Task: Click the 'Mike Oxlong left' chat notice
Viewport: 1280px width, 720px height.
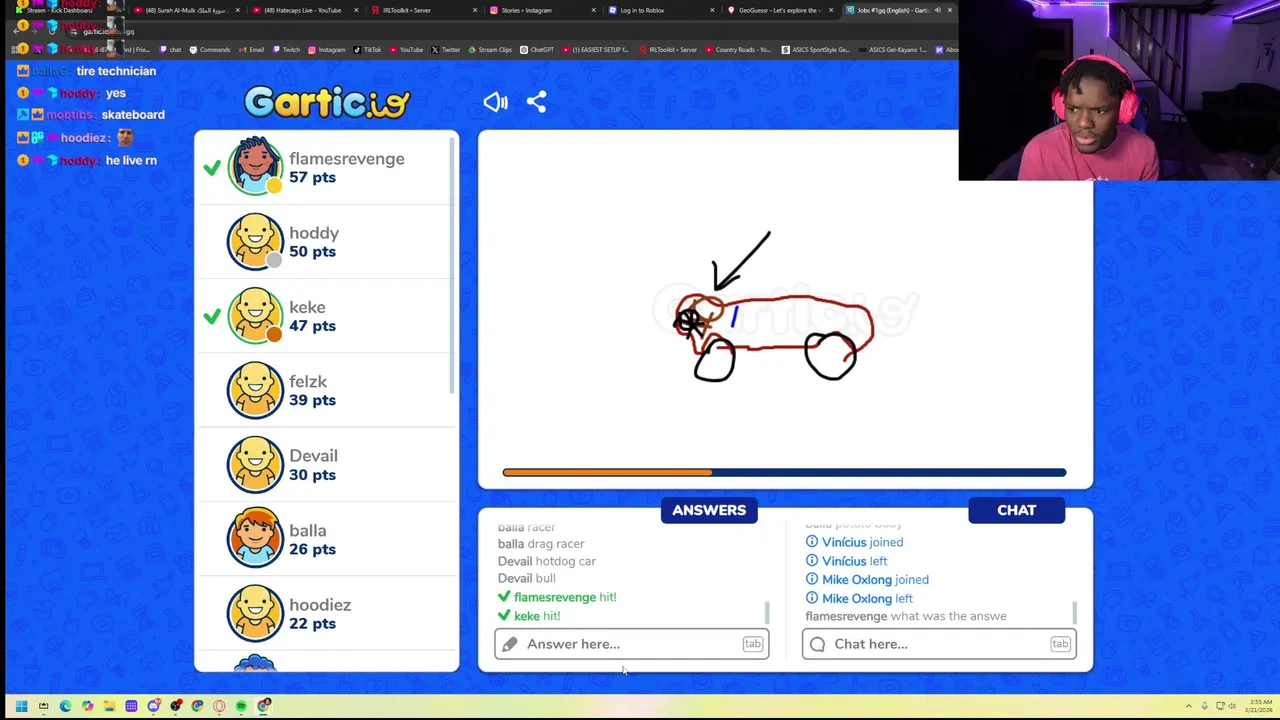Action: (x=859, y=598)
